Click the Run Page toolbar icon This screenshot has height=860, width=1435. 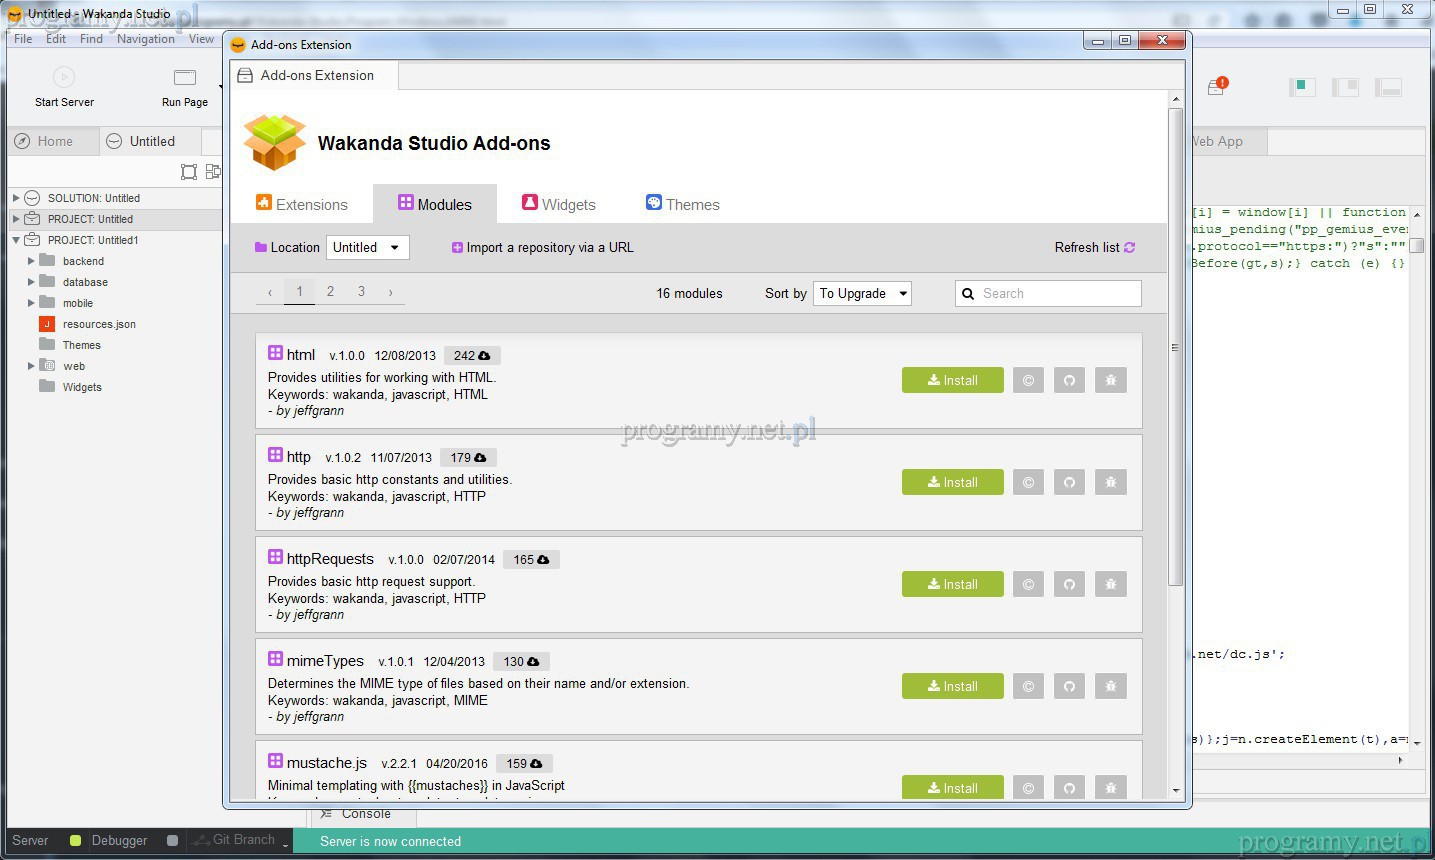coord(185,78)
